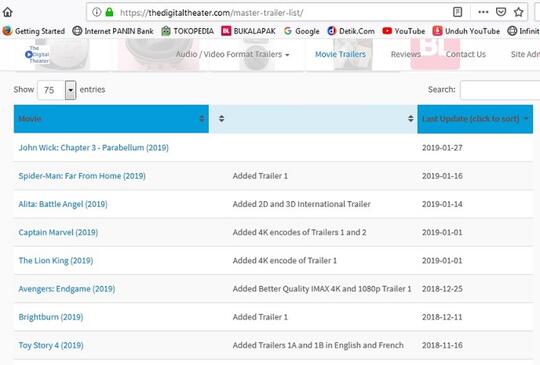Image resolution: width=540 pixels, height=365 pixels.
Task: Open the TOKOPEDIA bookmark
Action: point(187,31)
